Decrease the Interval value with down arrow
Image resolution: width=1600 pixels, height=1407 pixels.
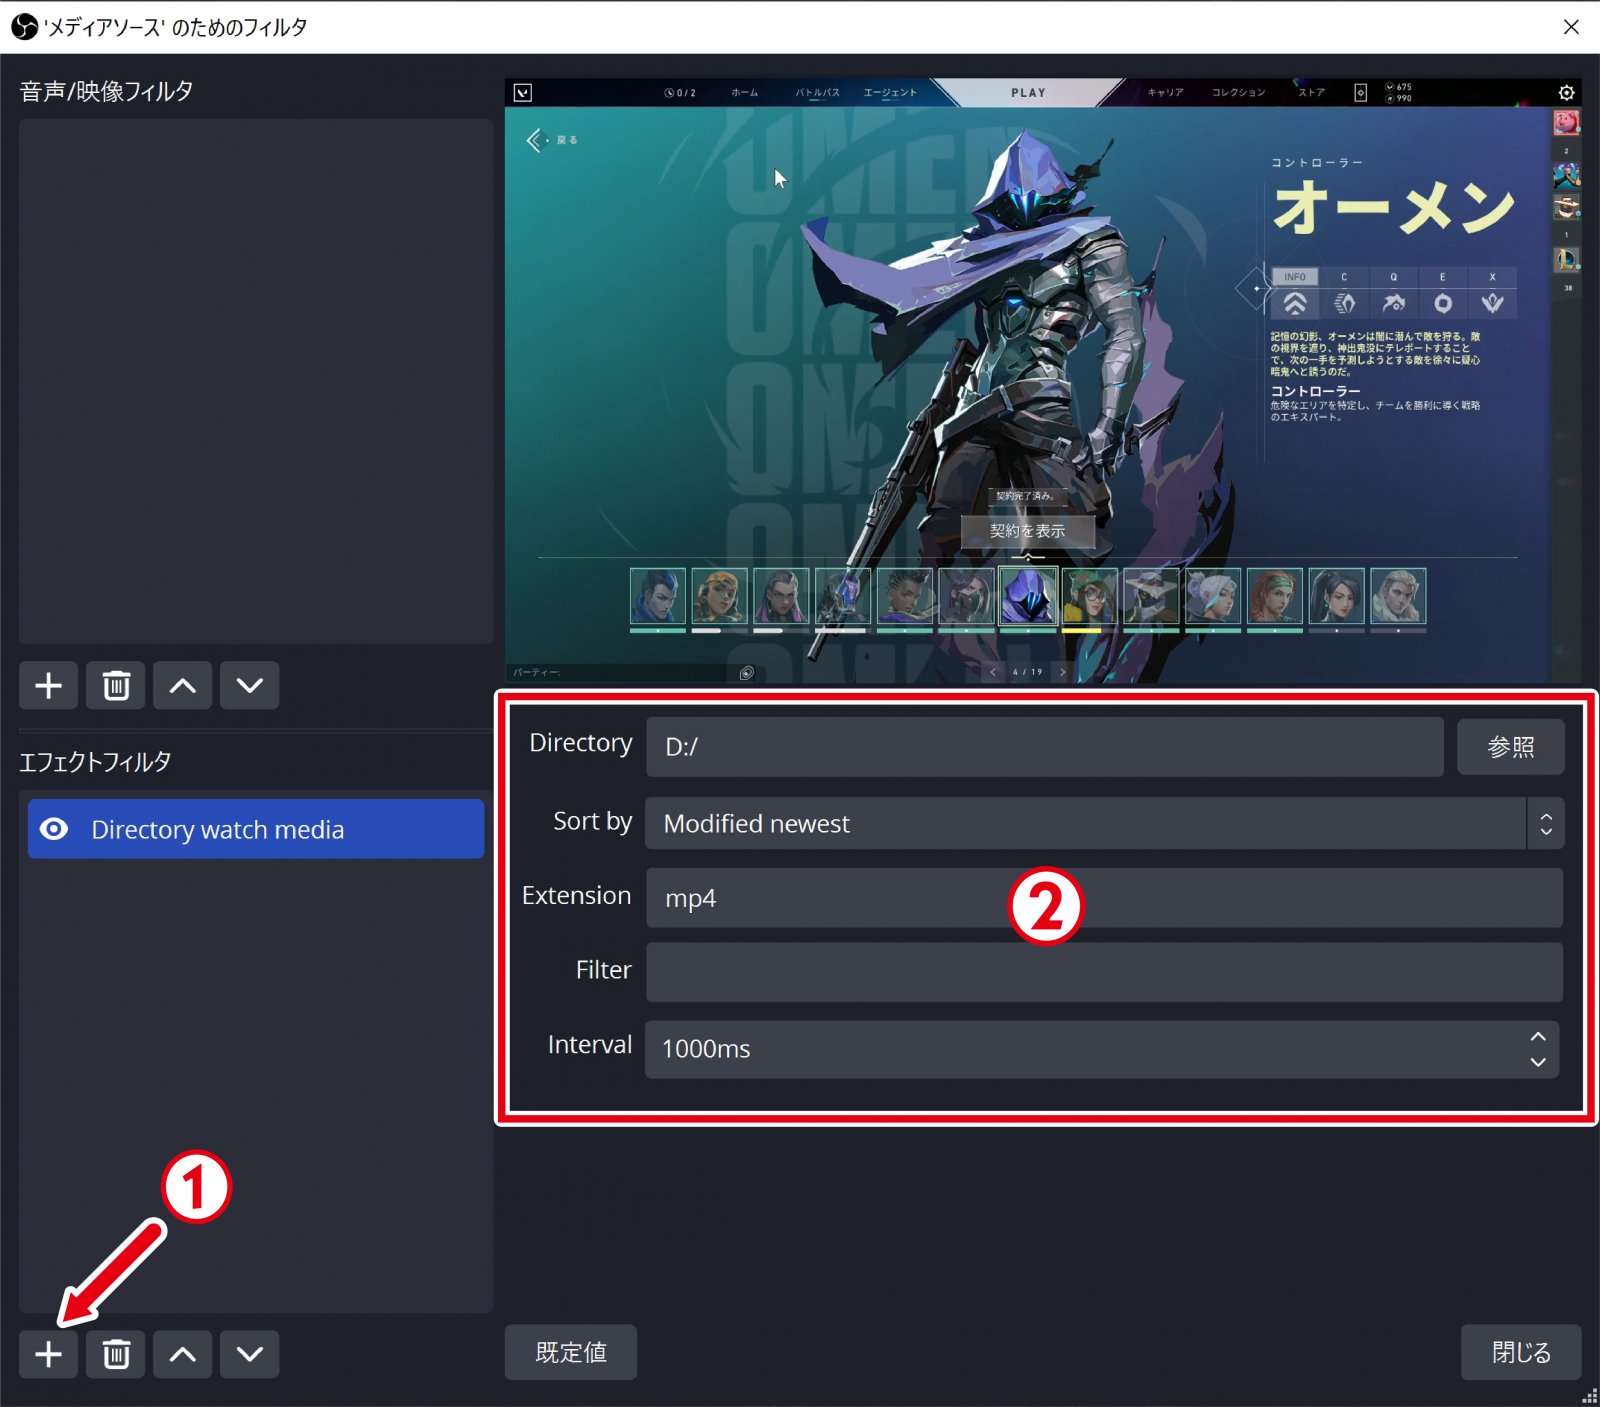[1538, 1062]
